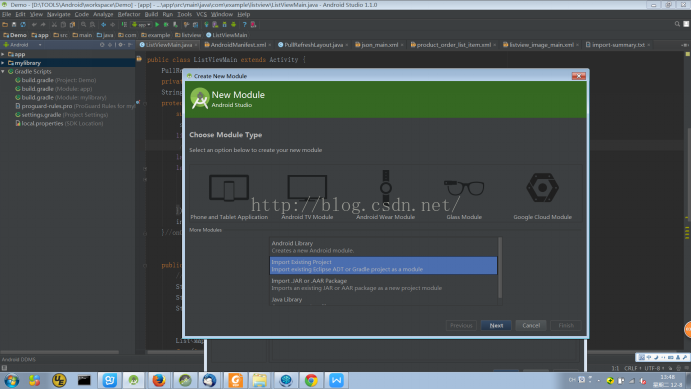Open local.properties file

[59, 124]
